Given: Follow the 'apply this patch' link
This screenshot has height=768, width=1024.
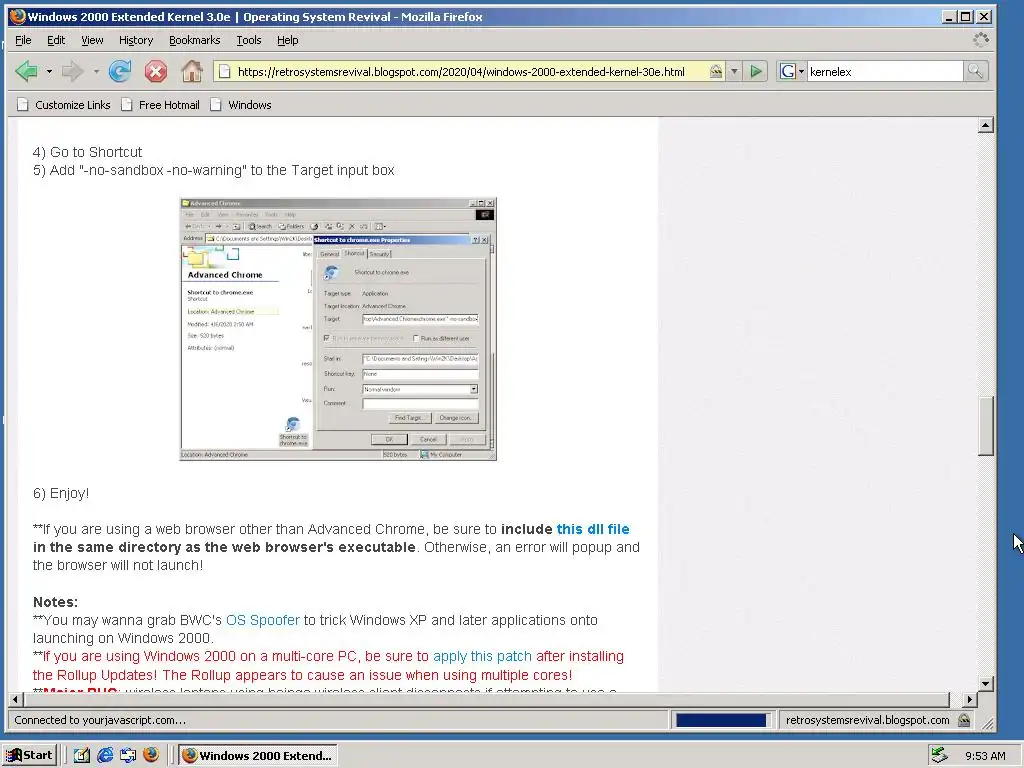Looking at the screenshot, I should [483, 656].
